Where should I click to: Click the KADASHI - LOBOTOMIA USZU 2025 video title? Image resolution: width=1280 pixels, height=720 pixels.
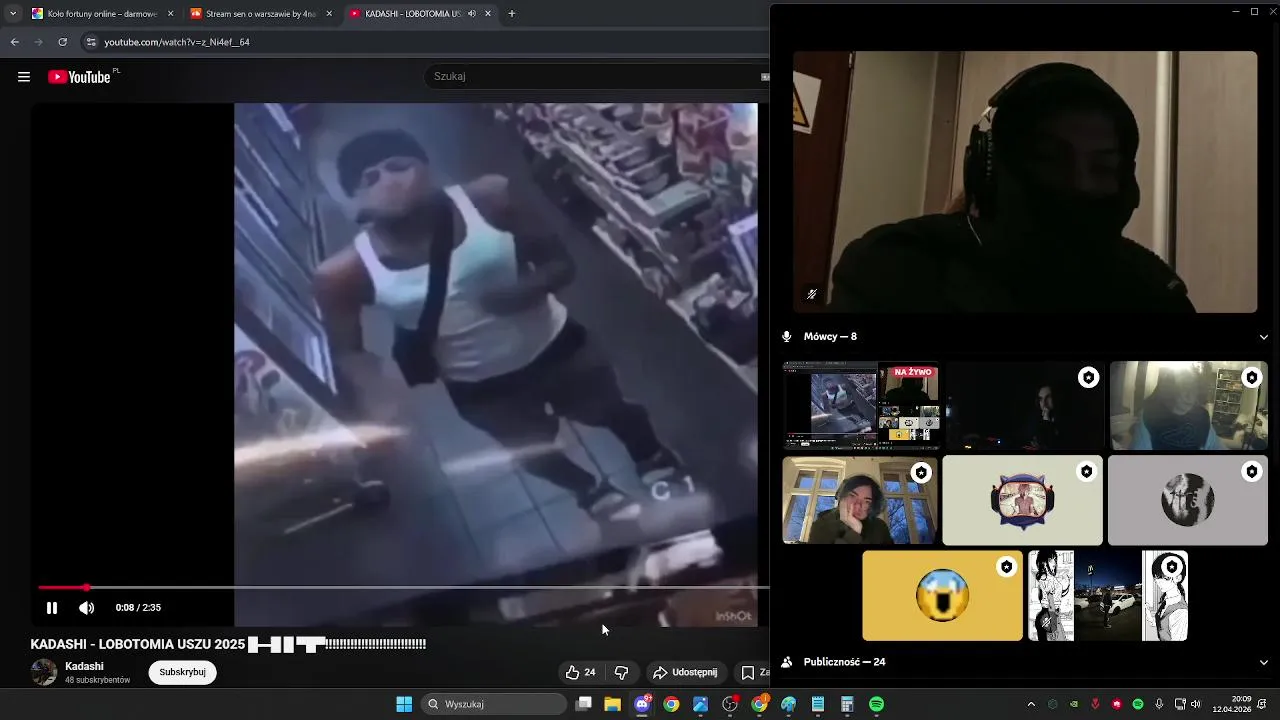tap(228, 645)
